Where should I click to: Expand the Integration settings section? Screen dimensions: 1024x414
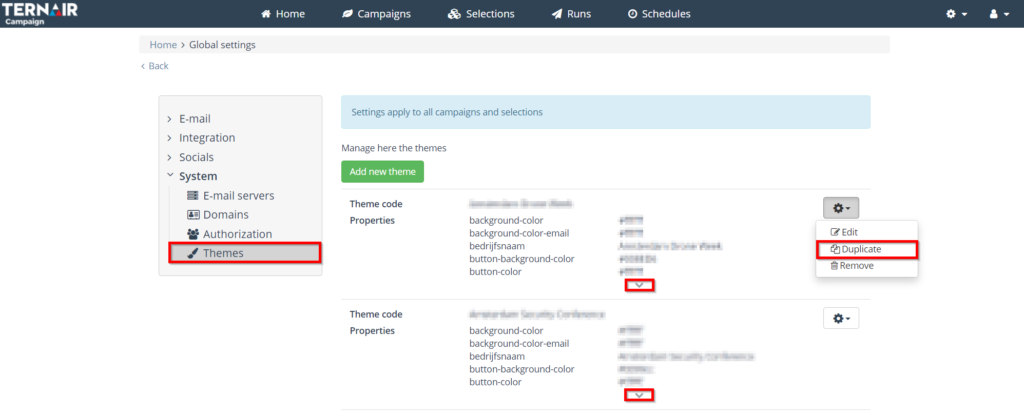(x=206, y=138)
